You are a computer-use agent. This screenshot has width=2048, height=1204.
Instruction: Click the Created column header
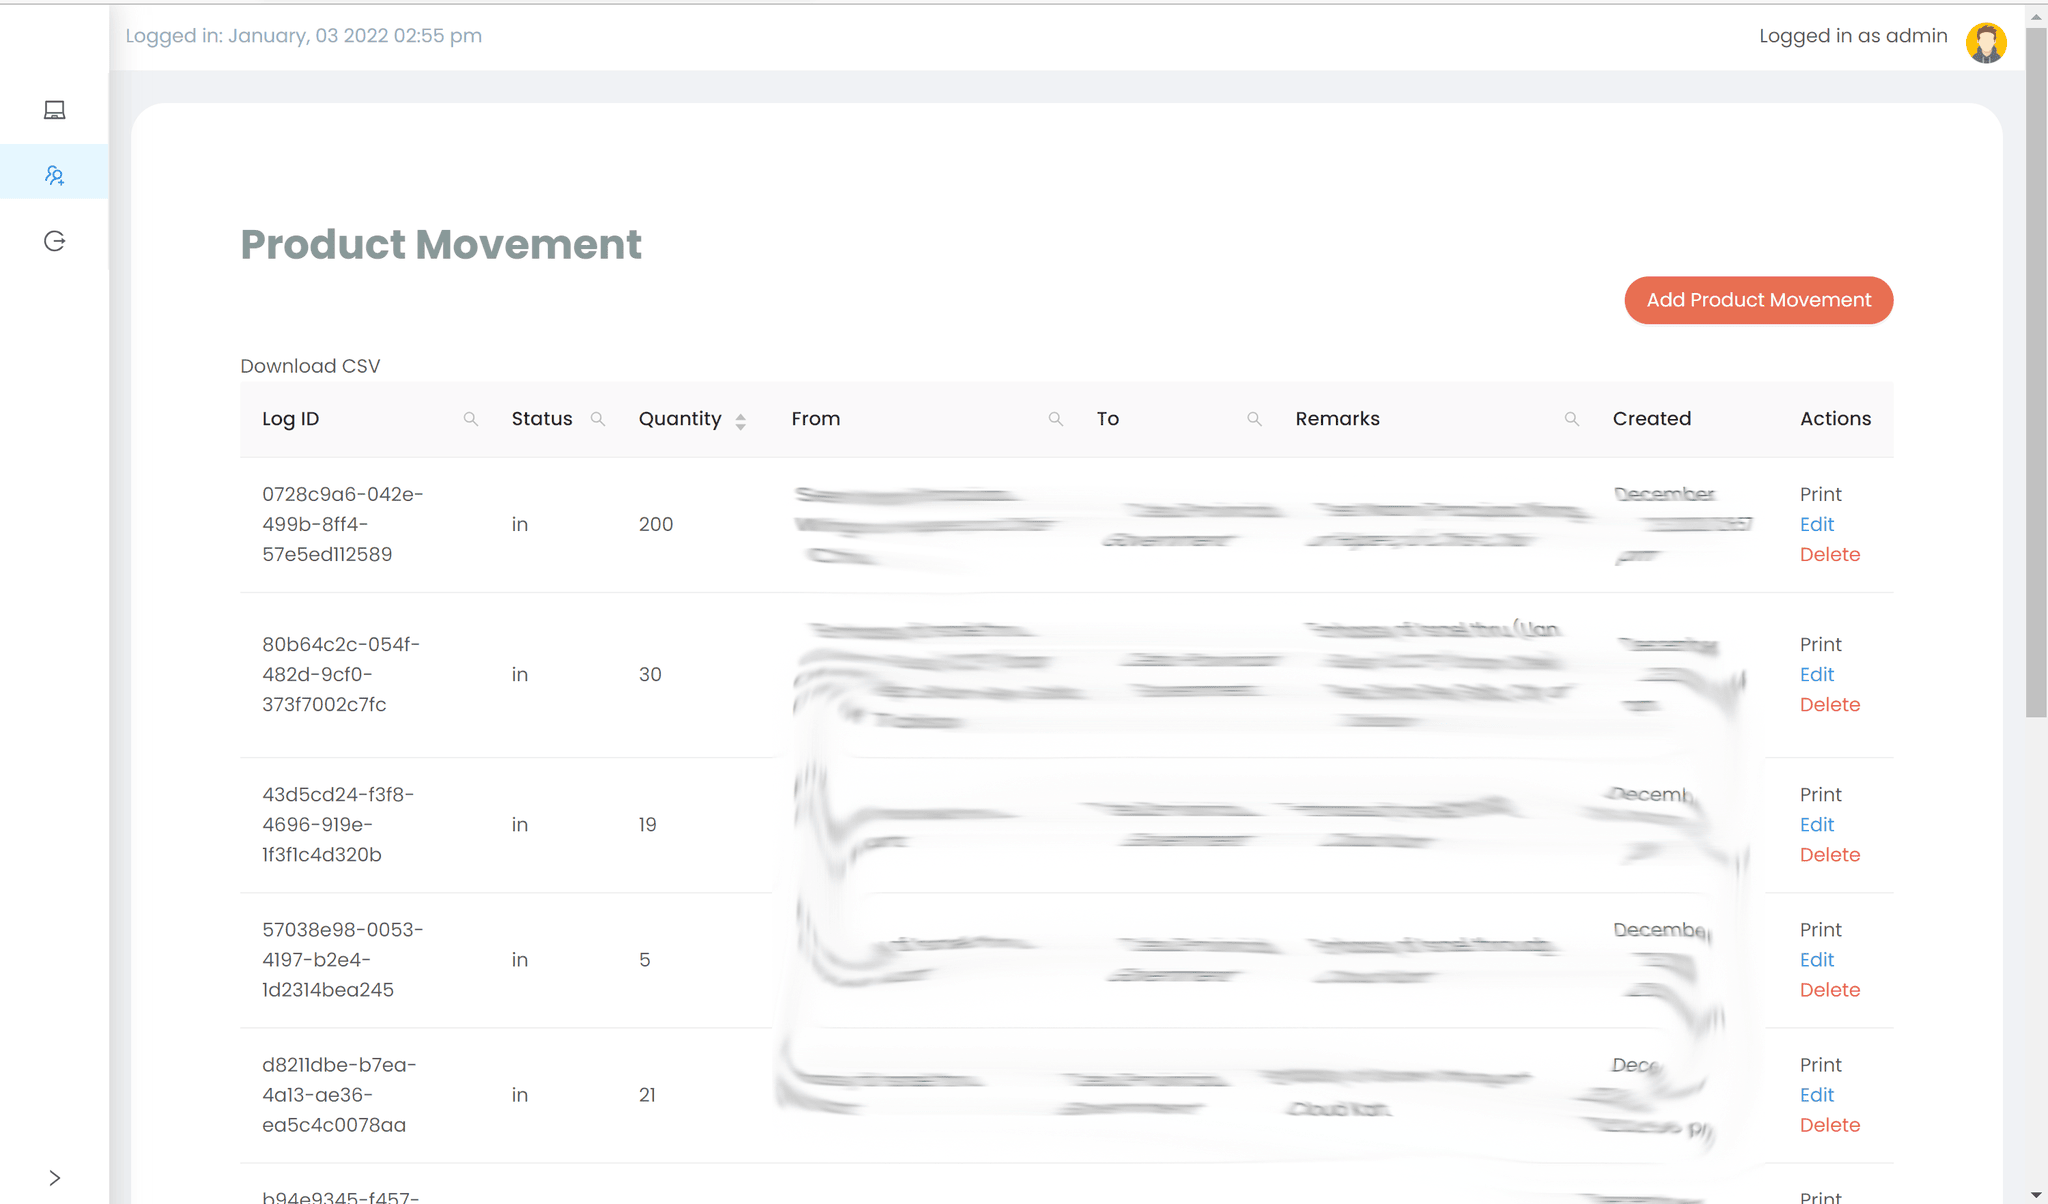tap(1651, 419)
